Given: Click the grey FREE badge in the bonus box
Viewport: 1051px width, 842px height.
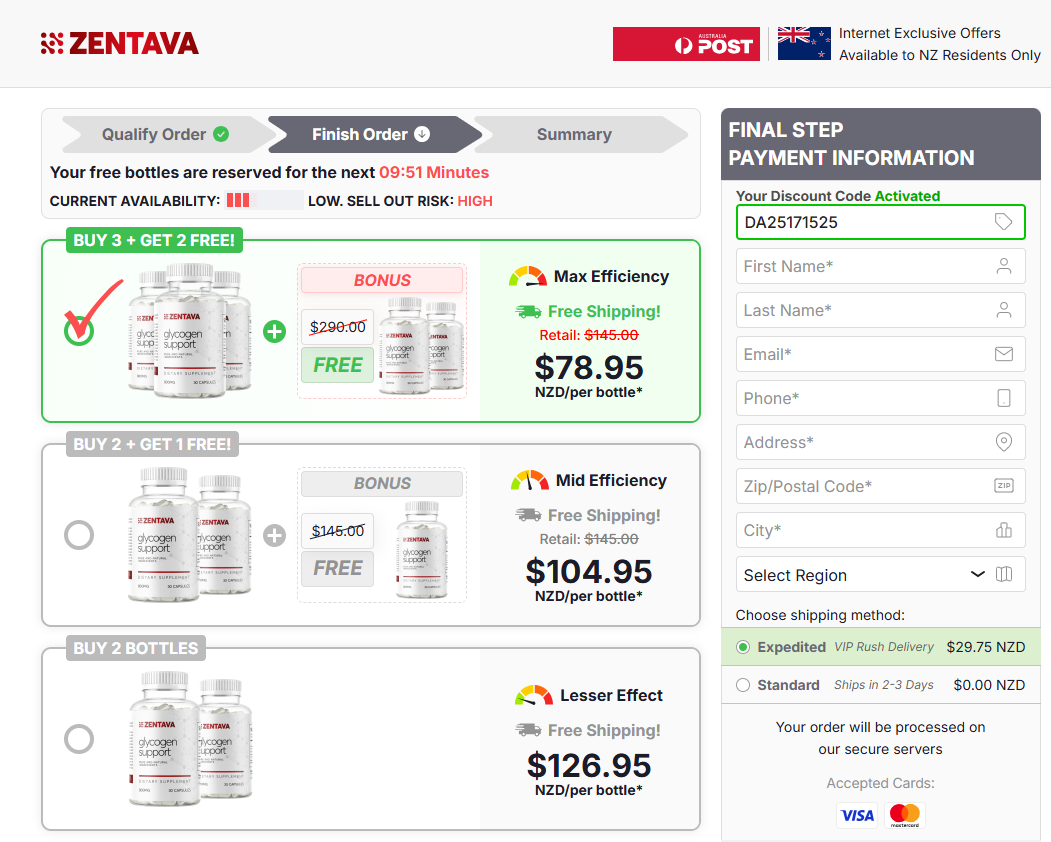Looking at the screenshot, I should pyautogui.click(x=337, y=568).
